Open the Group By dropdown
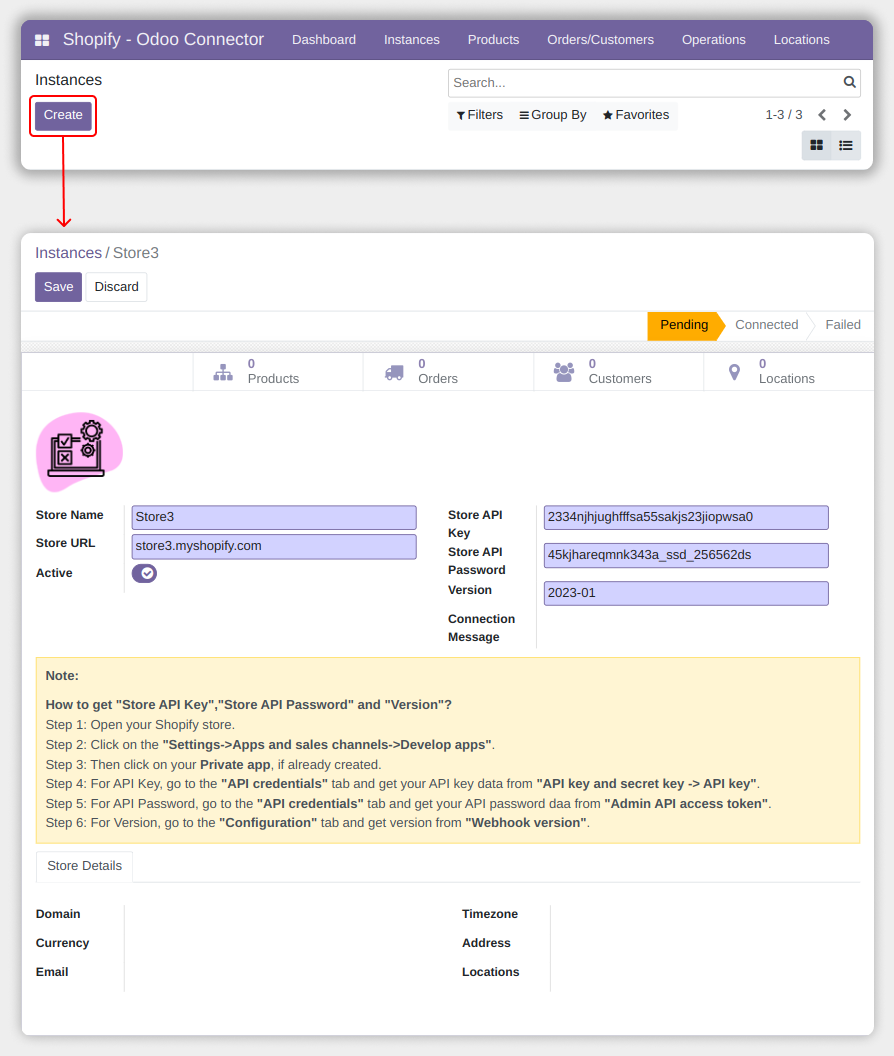The height and width of the screenshot is (1056, 894). (552, 115)
